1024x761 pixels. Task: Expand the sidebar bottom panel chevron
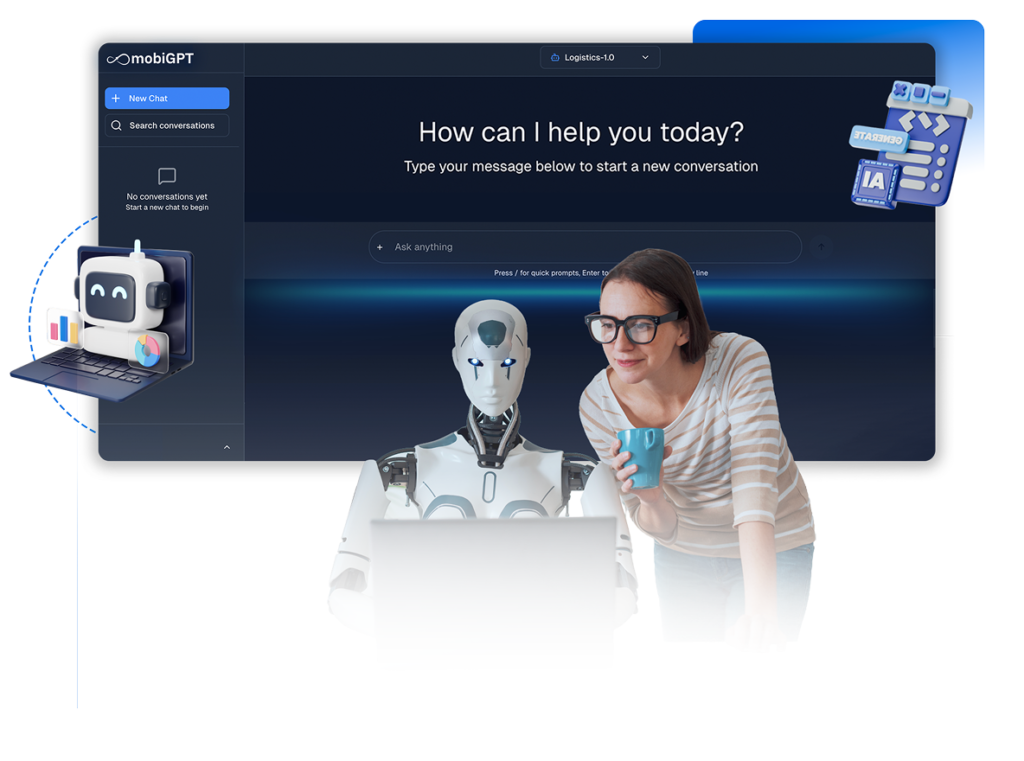226,447
